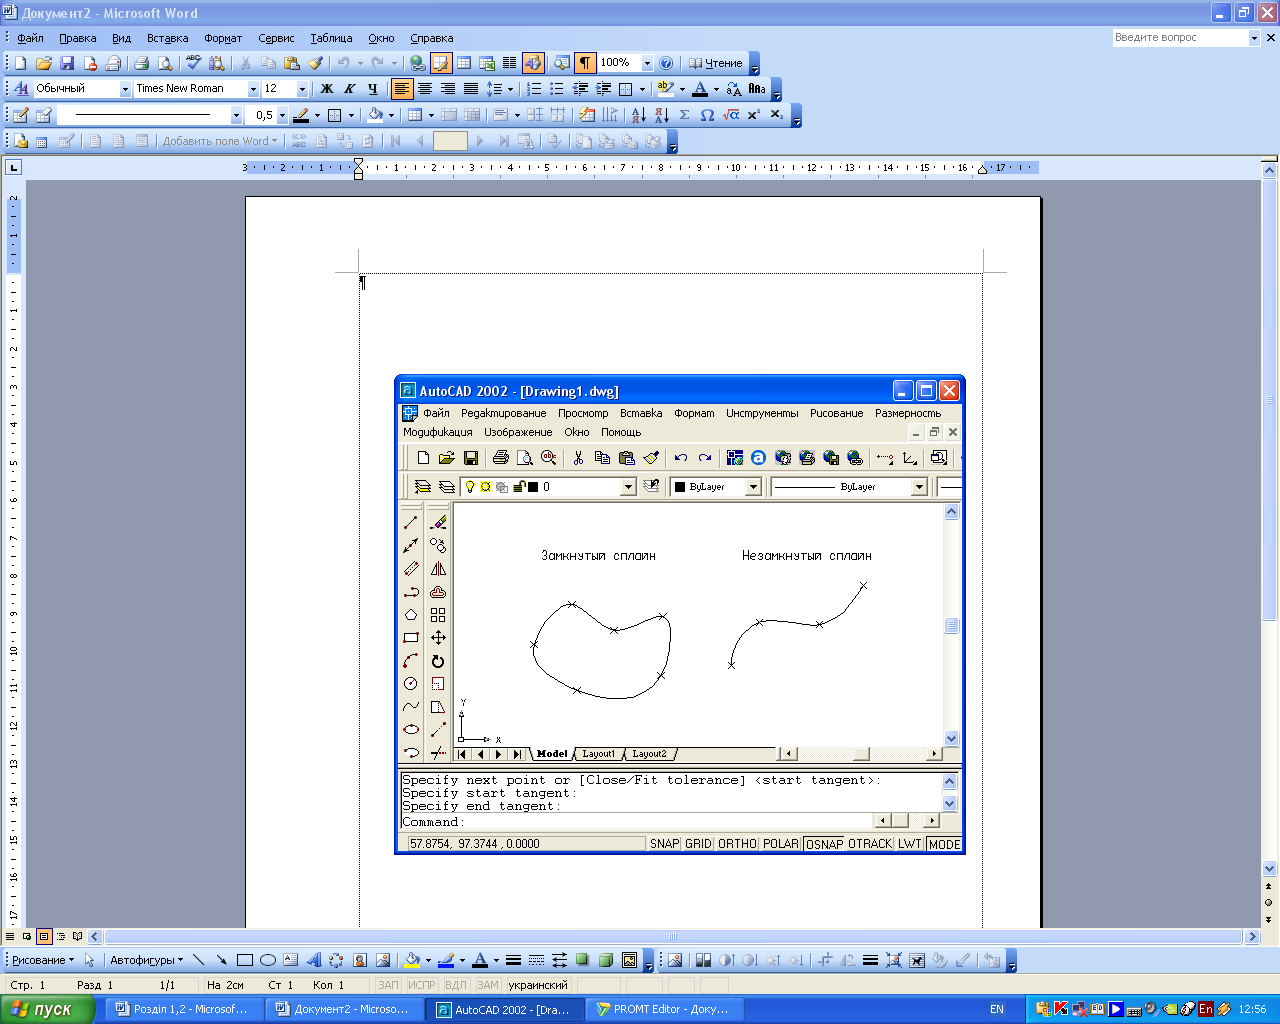Toggle underline with the Ч button

click(x=372, y=89)
